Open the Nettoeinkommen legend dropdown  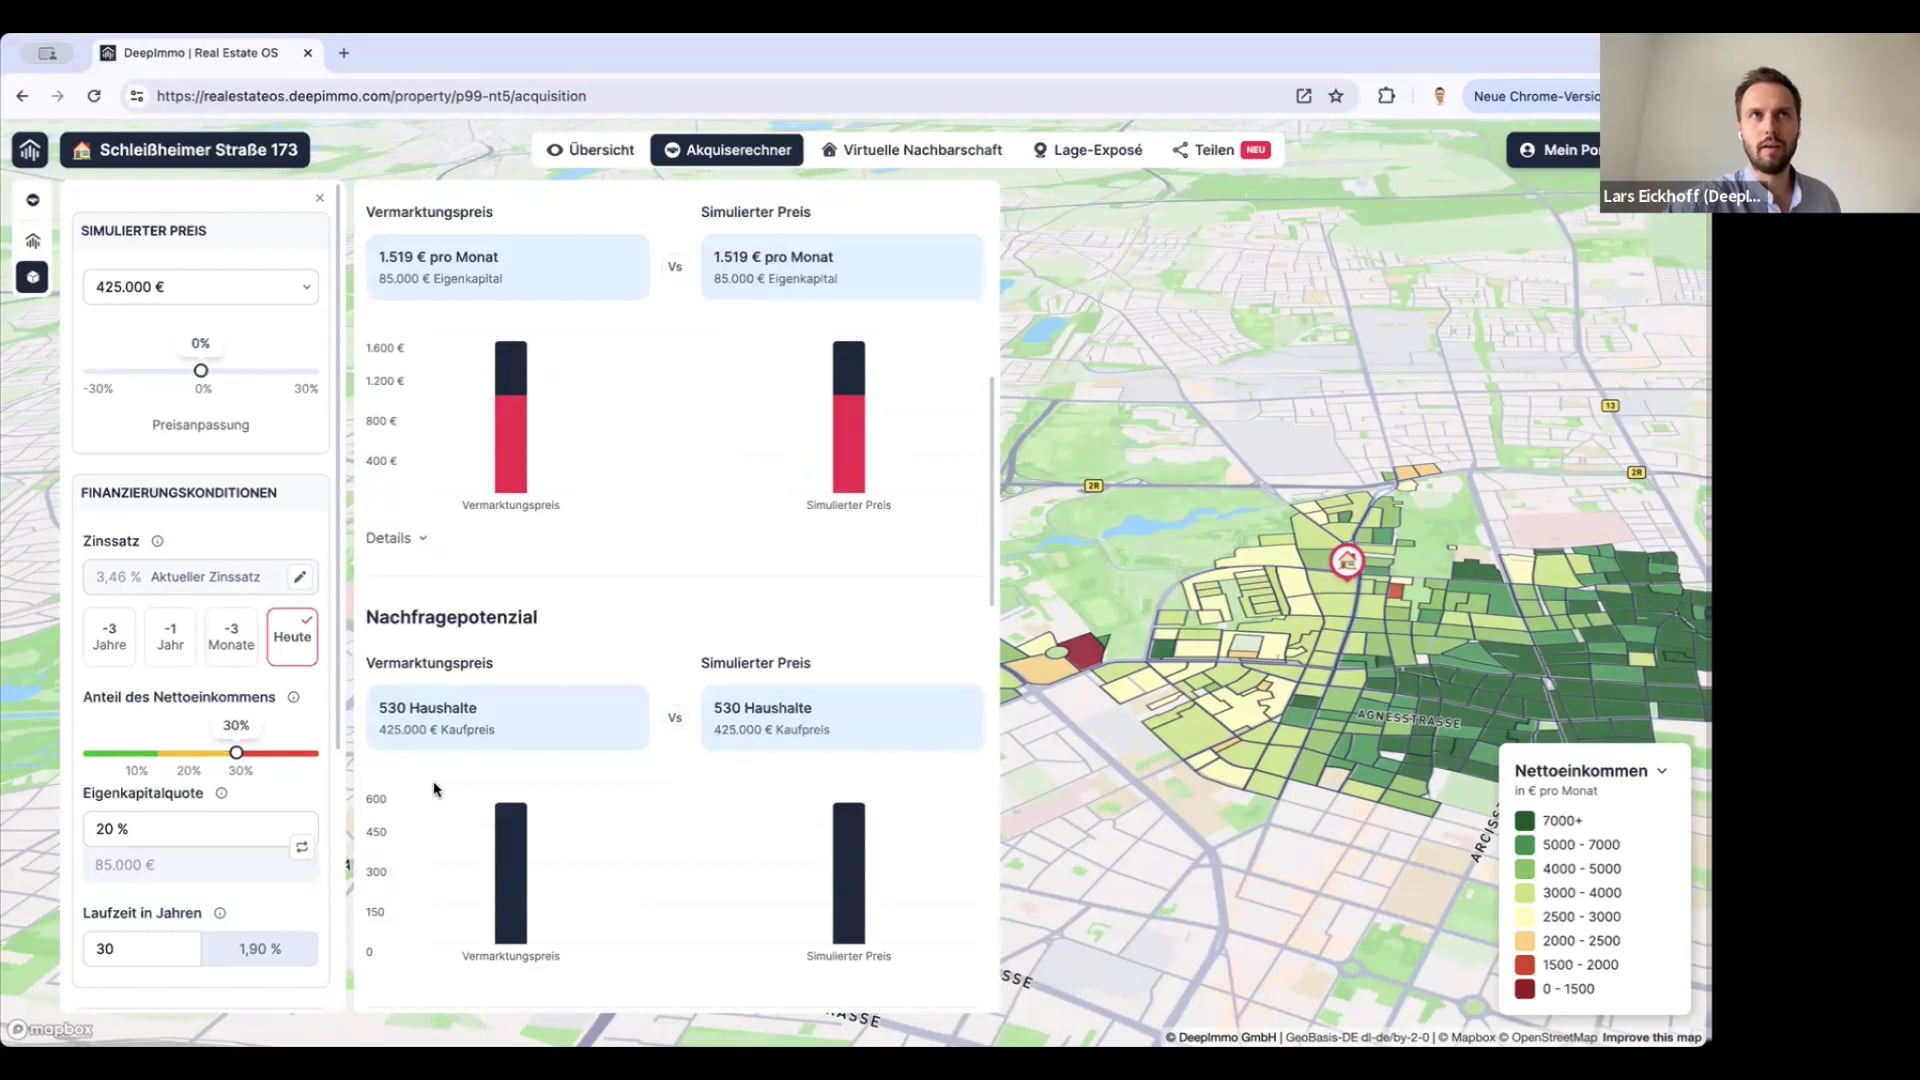click(x=1591, y=771)
